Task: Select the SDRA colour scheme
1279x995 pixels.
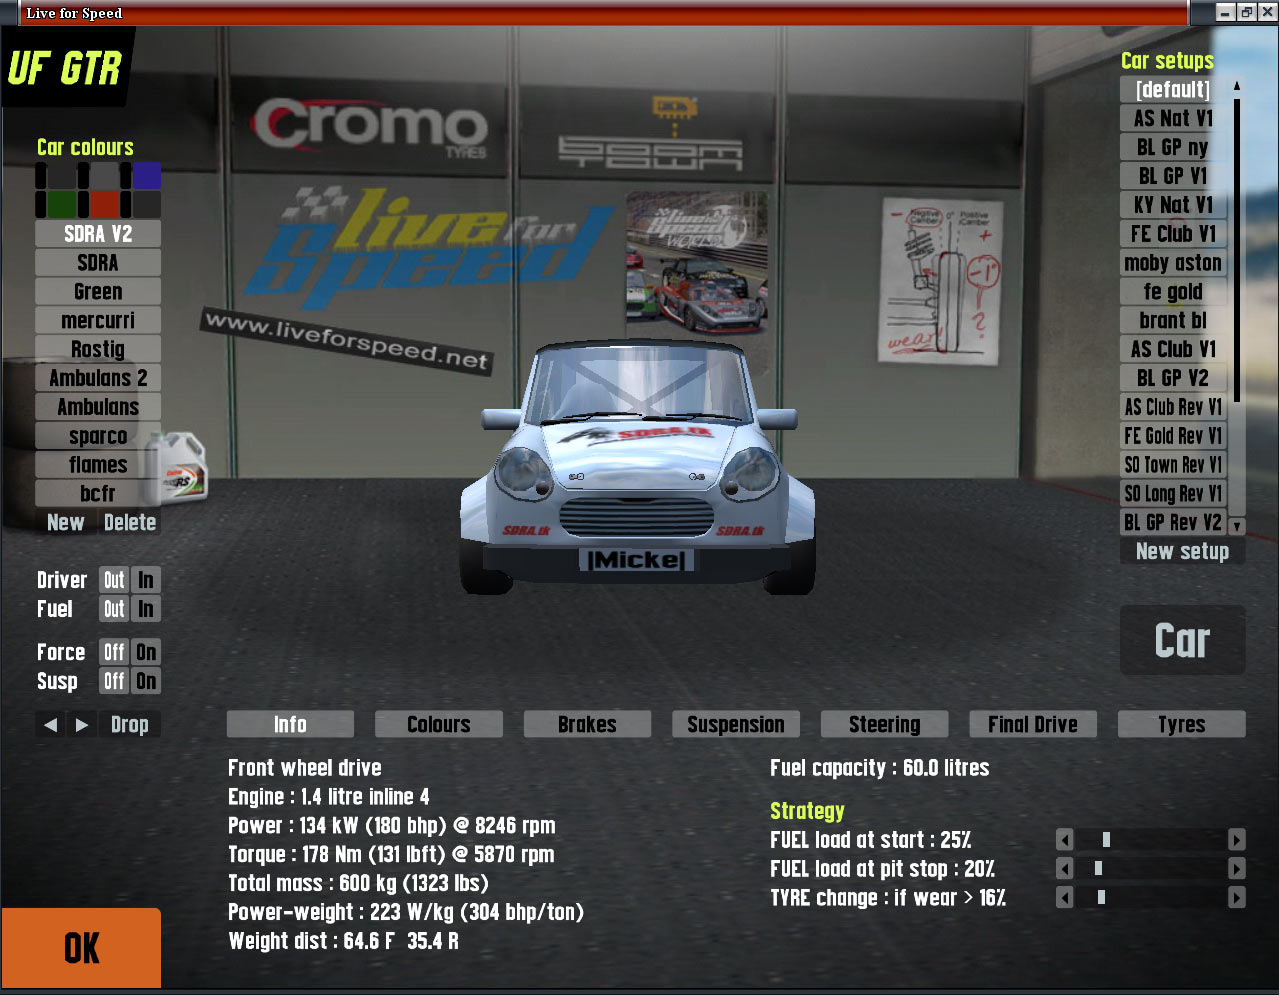Action: click(x=98, y=263)
